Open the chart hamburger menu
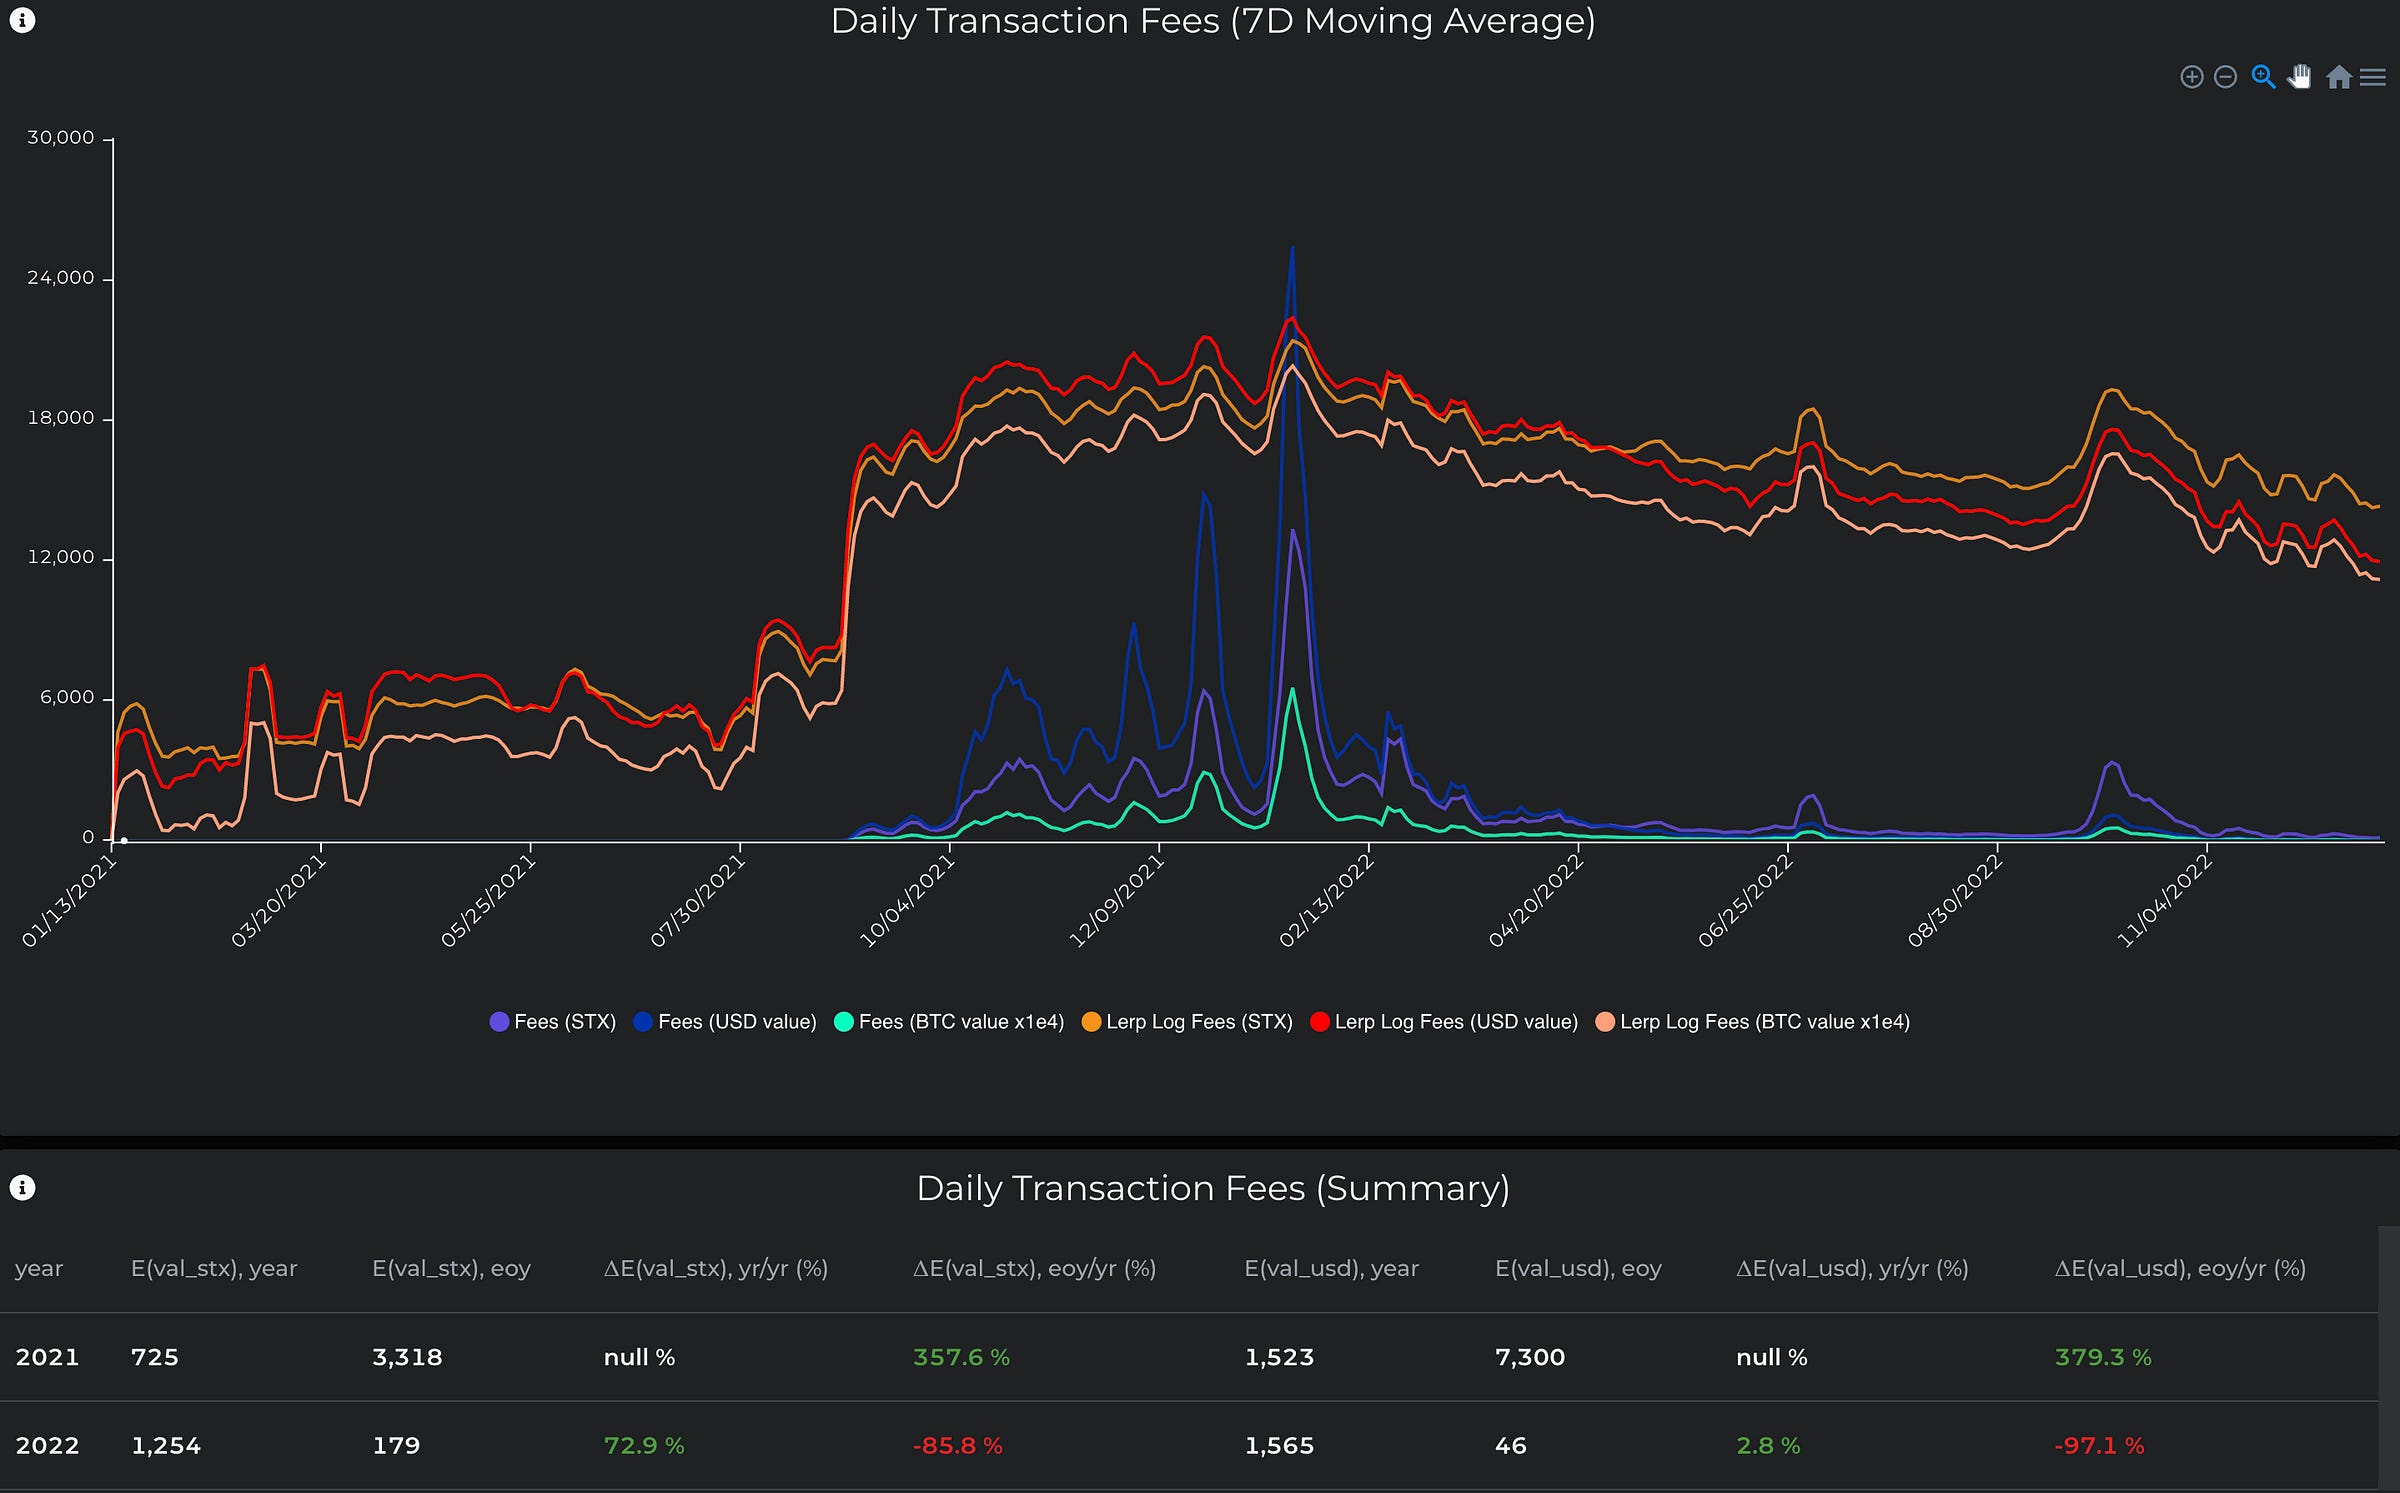Image resolution: width=2400 pixels, height=1493 pixels. point(2373,77)
